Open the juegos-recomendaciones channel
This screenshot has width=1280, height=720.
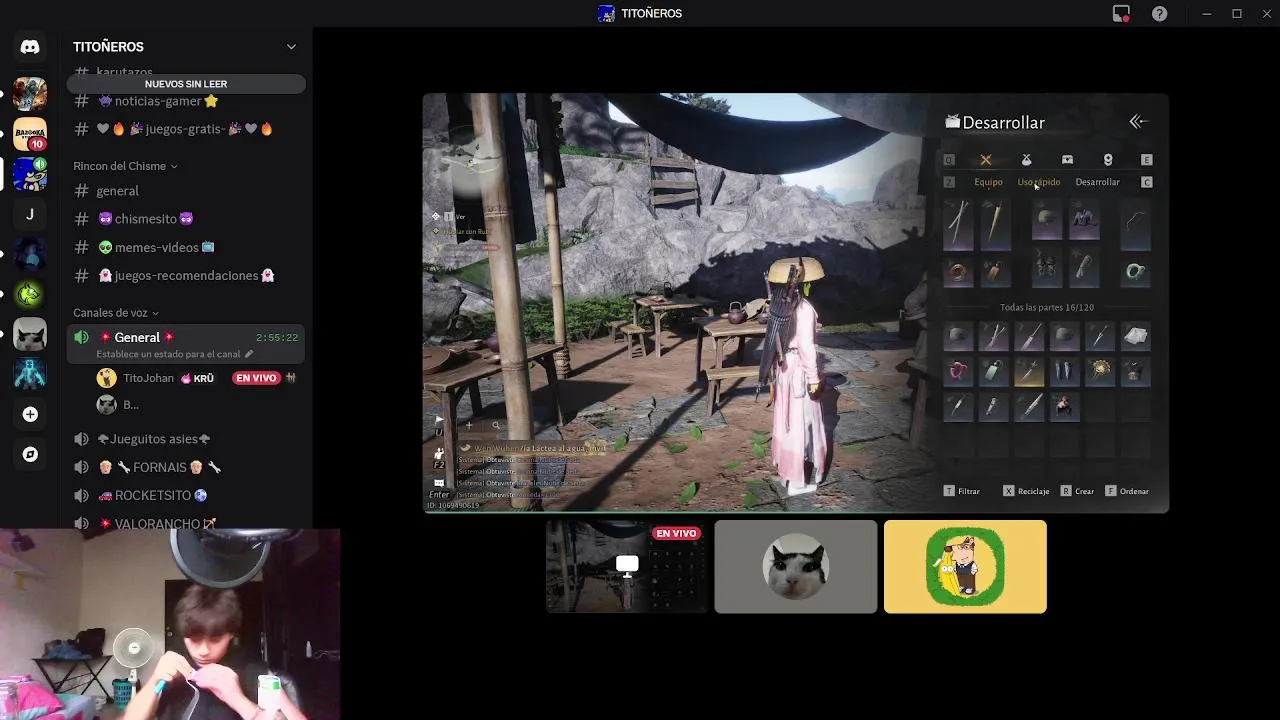186,275
